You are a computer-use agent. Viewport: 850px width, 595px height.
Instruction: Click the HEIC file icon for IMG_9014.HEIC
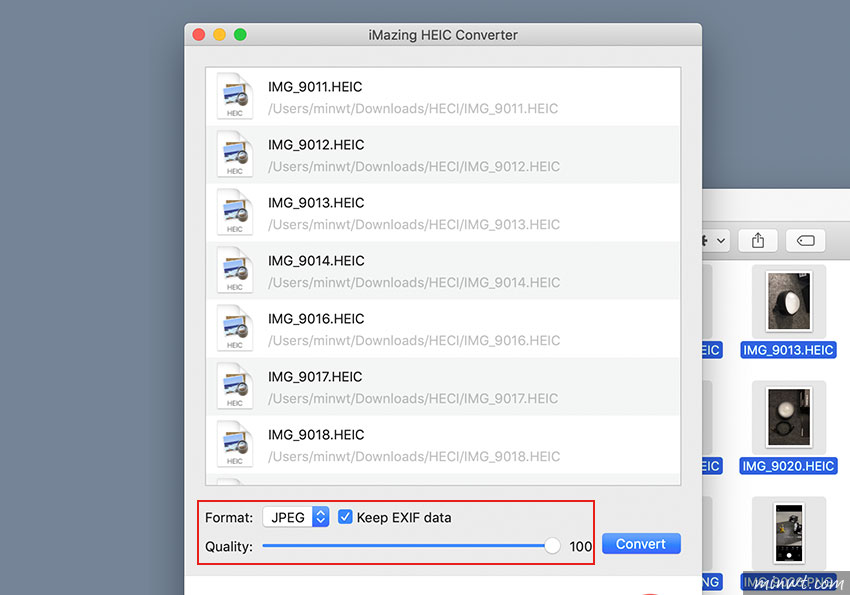(235, 270)
